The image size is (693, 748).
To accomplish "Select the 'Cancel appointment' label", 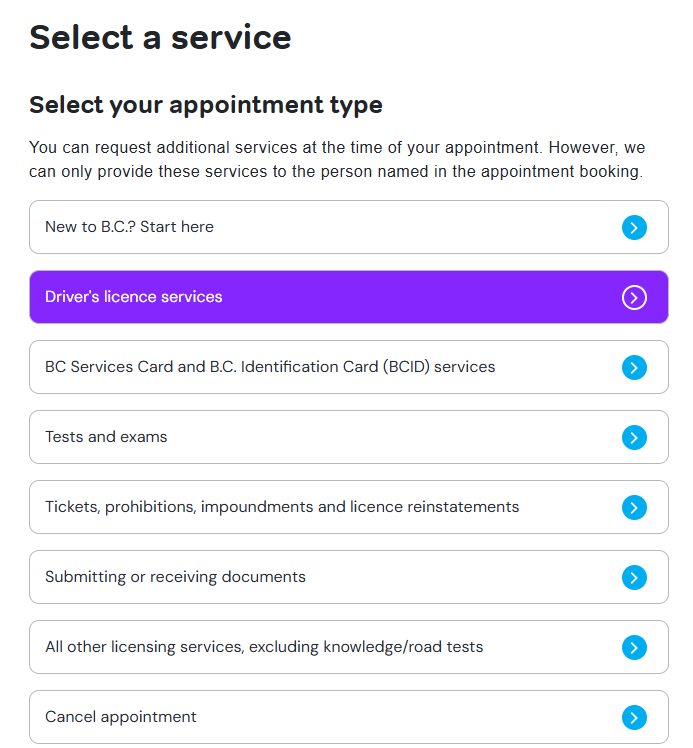I will (121, 717).
